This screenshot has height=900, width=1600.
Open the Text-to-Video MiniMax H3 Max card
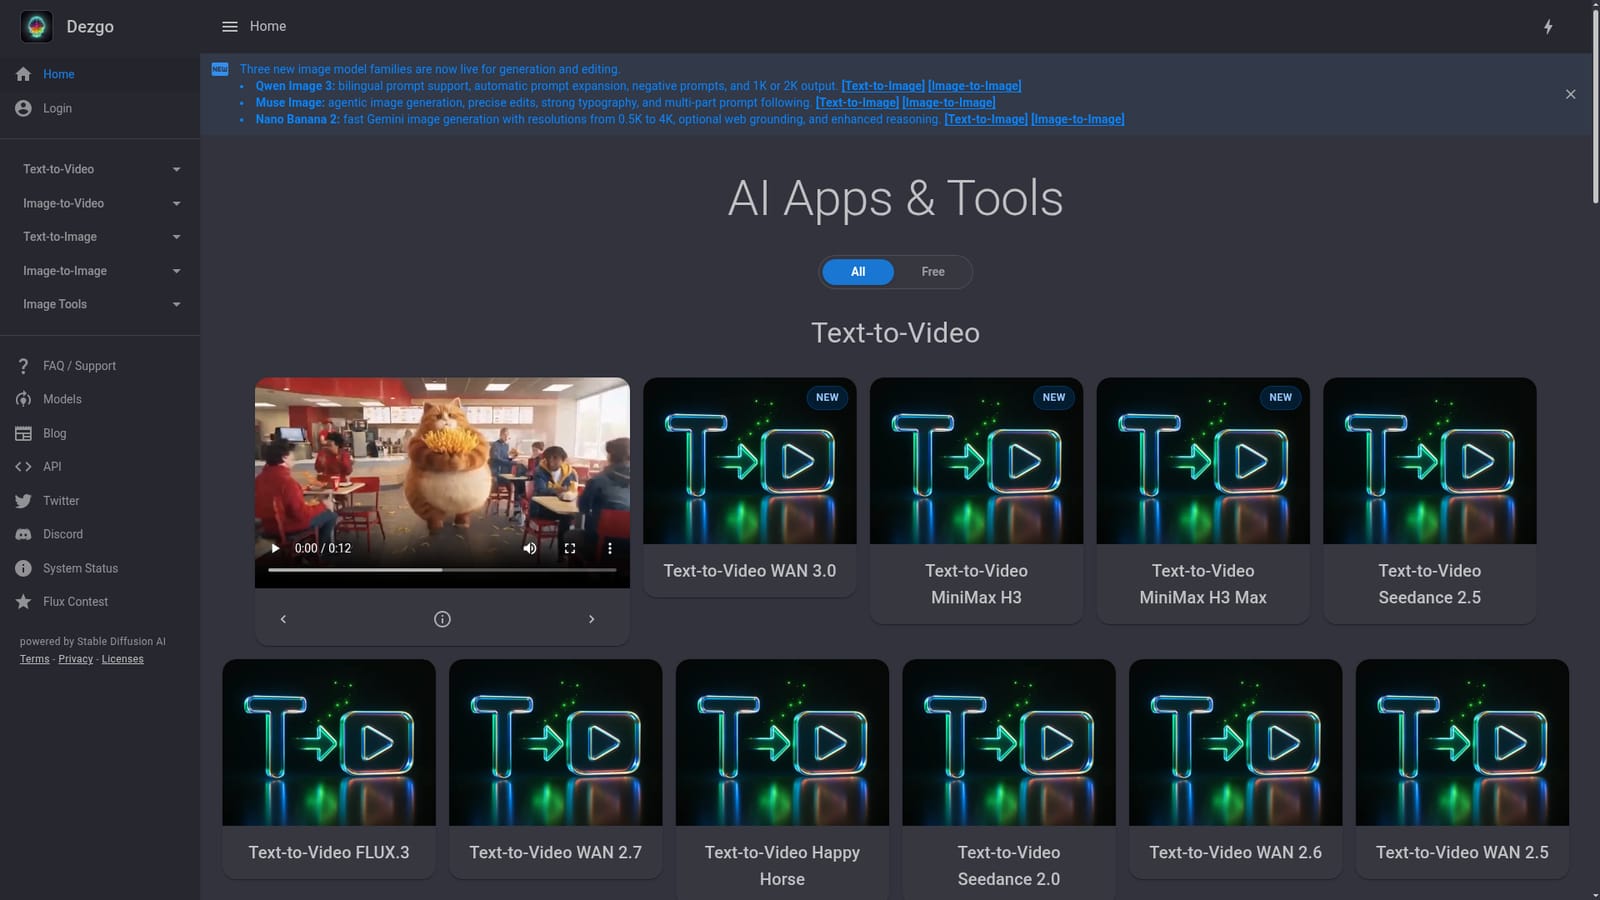coord(1203,500)
